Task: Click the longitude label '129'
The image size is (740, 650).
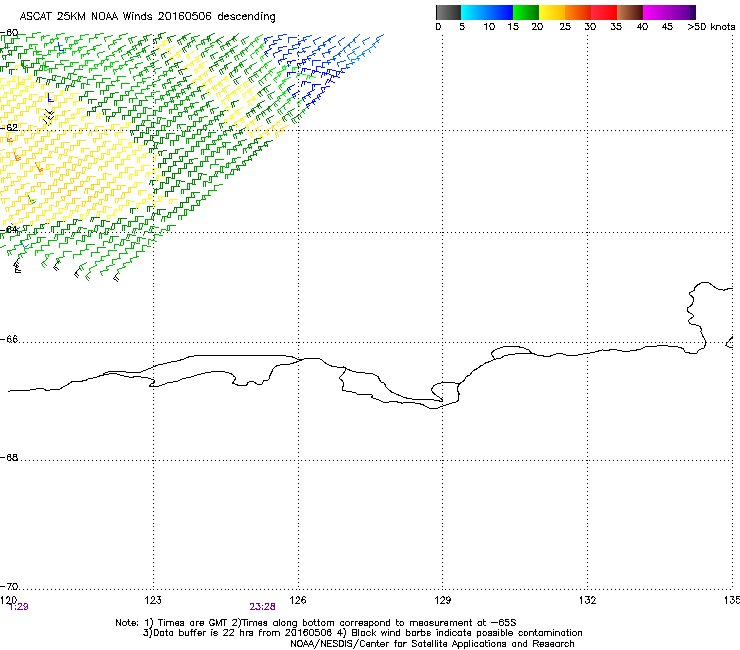Action: pyautogui.click(x=443, y=600)
